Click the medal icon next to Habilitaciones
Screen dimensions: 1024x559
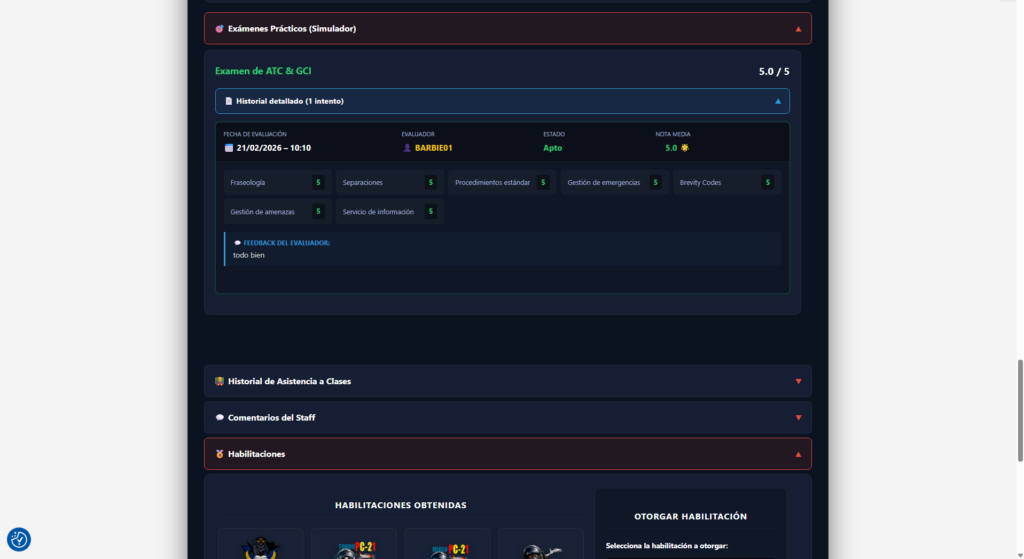point(219,454)
